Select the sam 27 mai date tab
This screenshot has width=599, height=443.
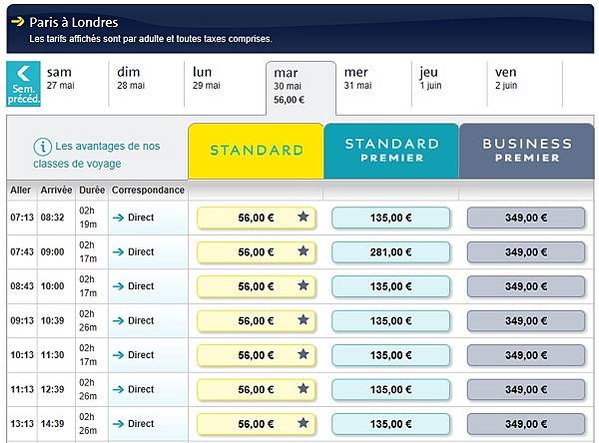(x=74, y=84)
